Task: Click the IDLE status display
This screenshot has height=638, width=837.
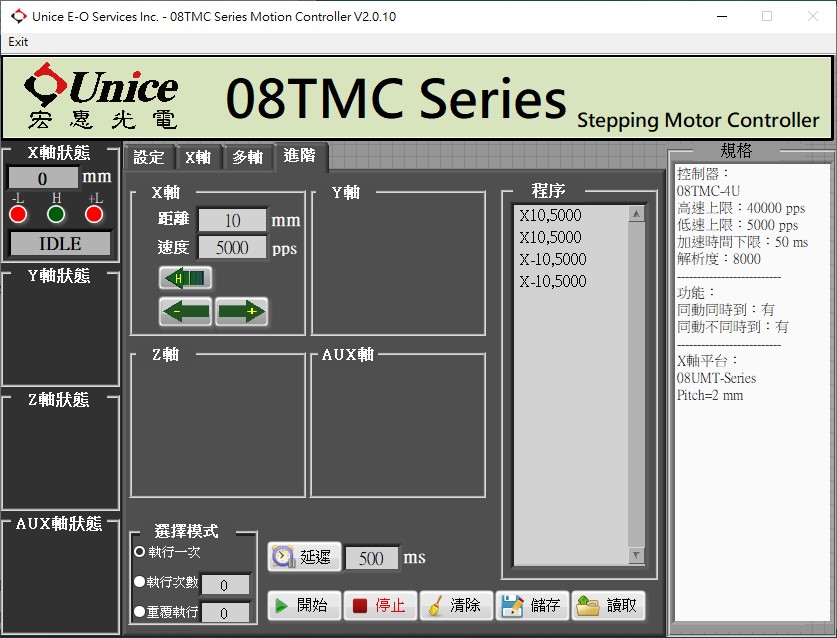Action: tap(60, 244)
